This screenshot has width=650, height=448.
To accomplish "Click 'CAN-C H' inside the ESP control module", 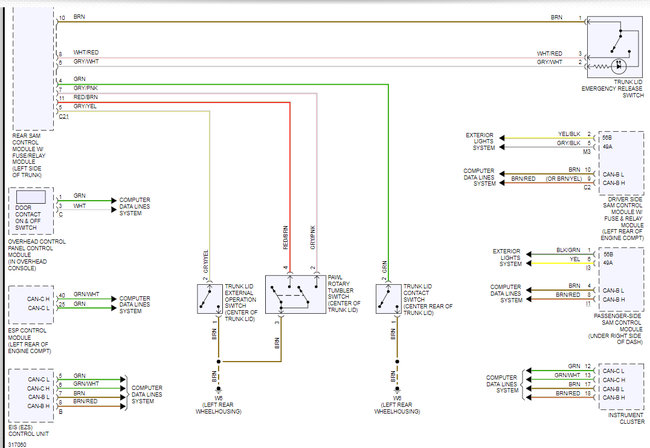I will pos(38,299).
